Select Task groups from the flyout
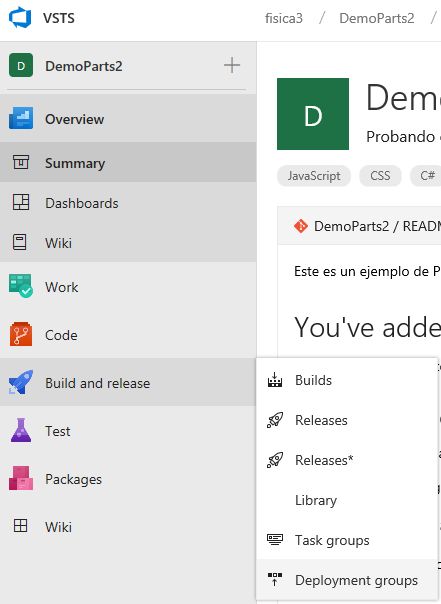Viewport: 441px width, 604px height. click(x=347, y=540)
